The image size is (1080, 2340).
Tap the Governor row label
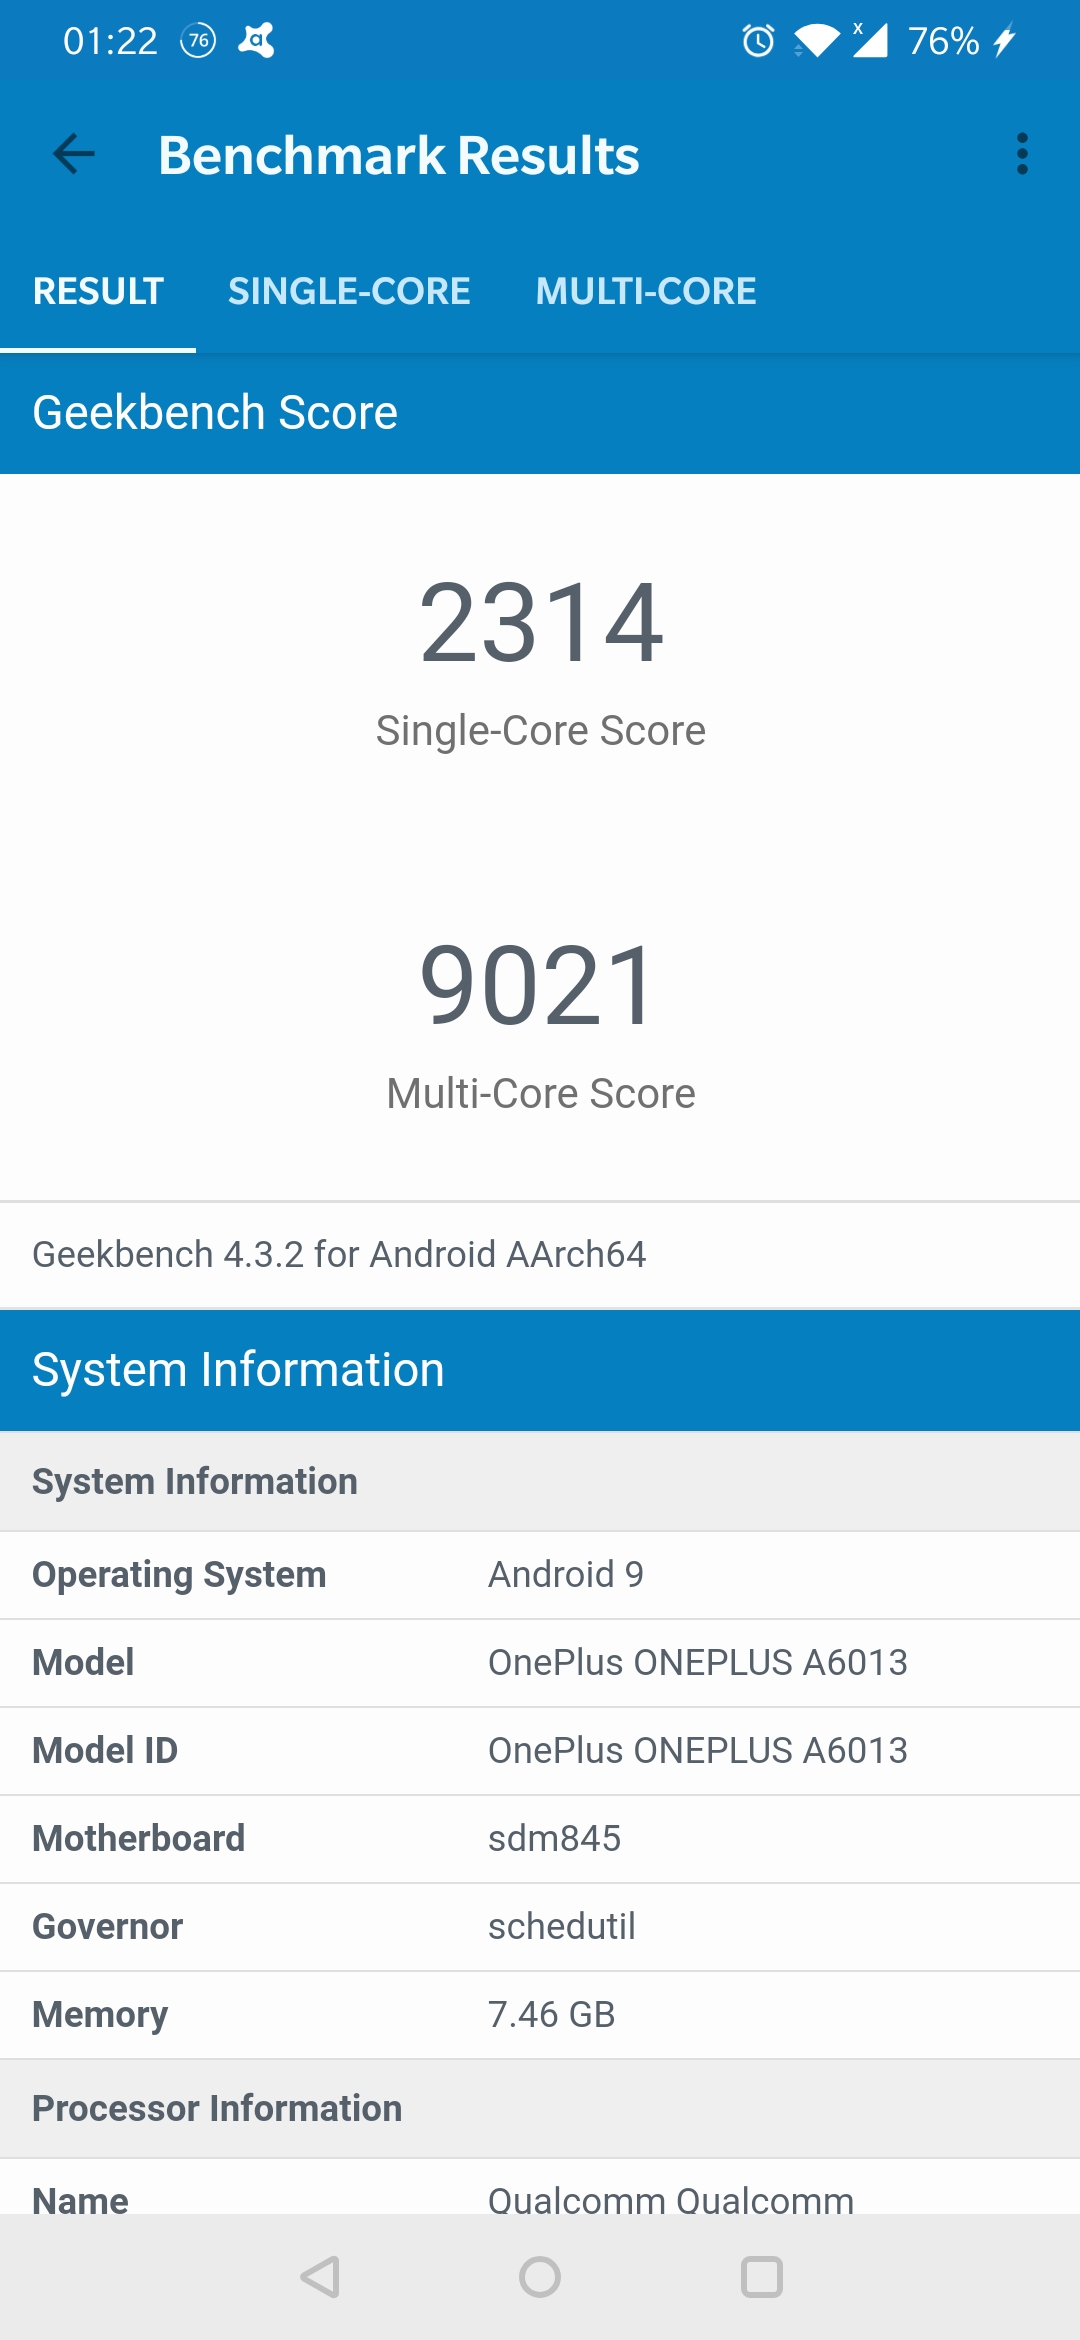point(108,1926)
